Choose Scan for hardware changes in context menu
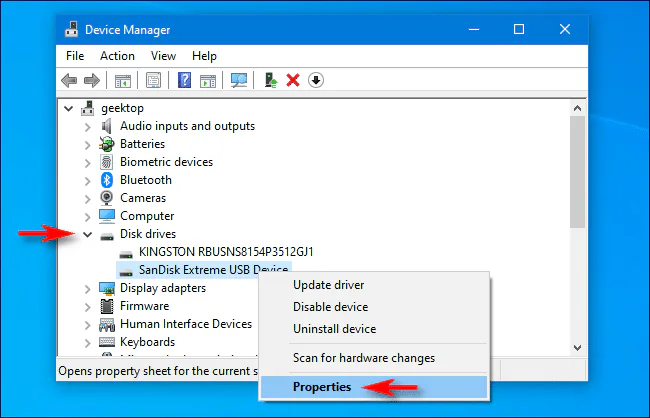The image size is (650, 418). click(x=374, y=358)
